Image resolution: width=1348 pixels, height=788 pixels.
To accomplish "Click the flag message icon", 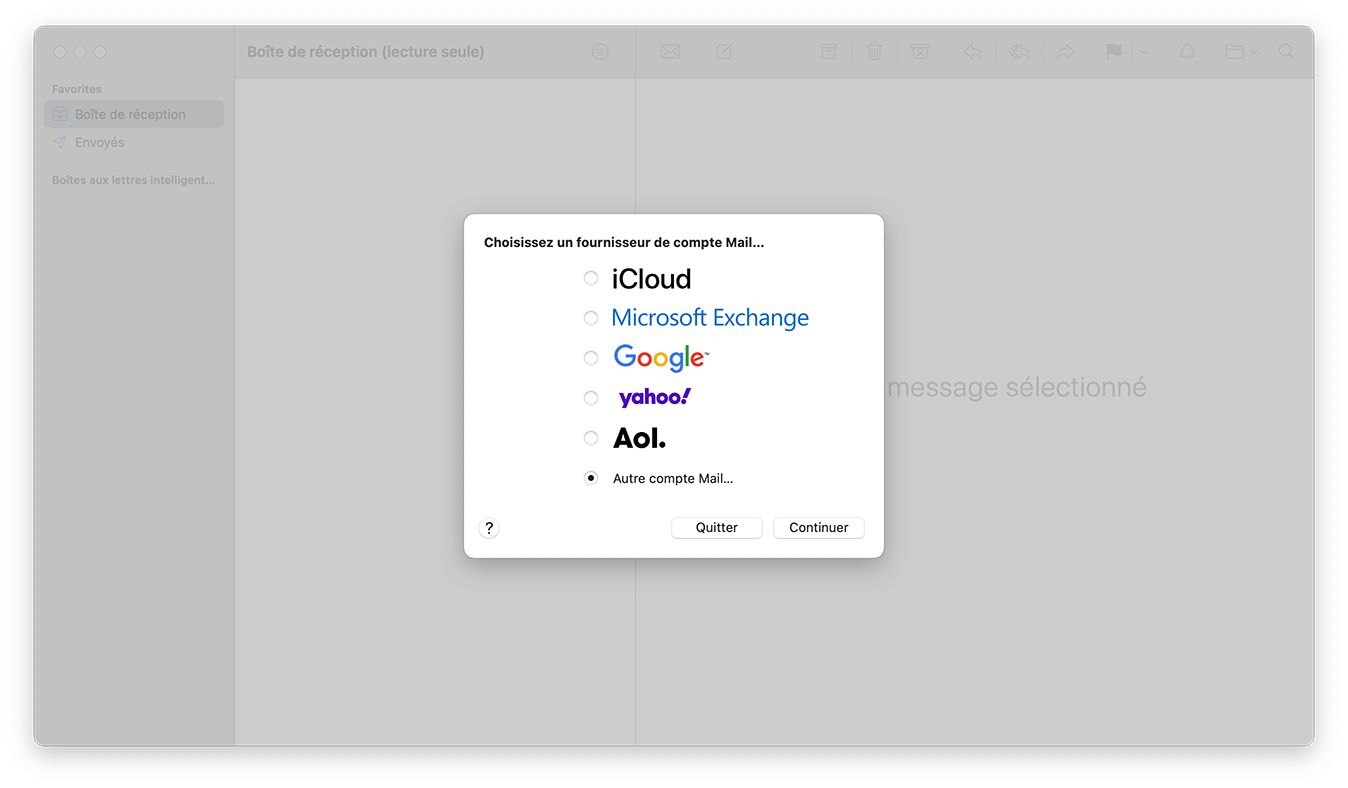I will [1113, 52].
